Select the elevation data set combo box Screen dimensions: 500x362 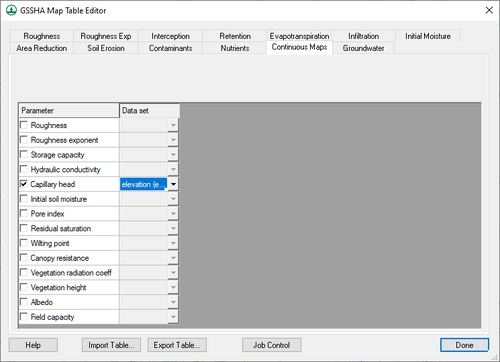pos(143,184)
